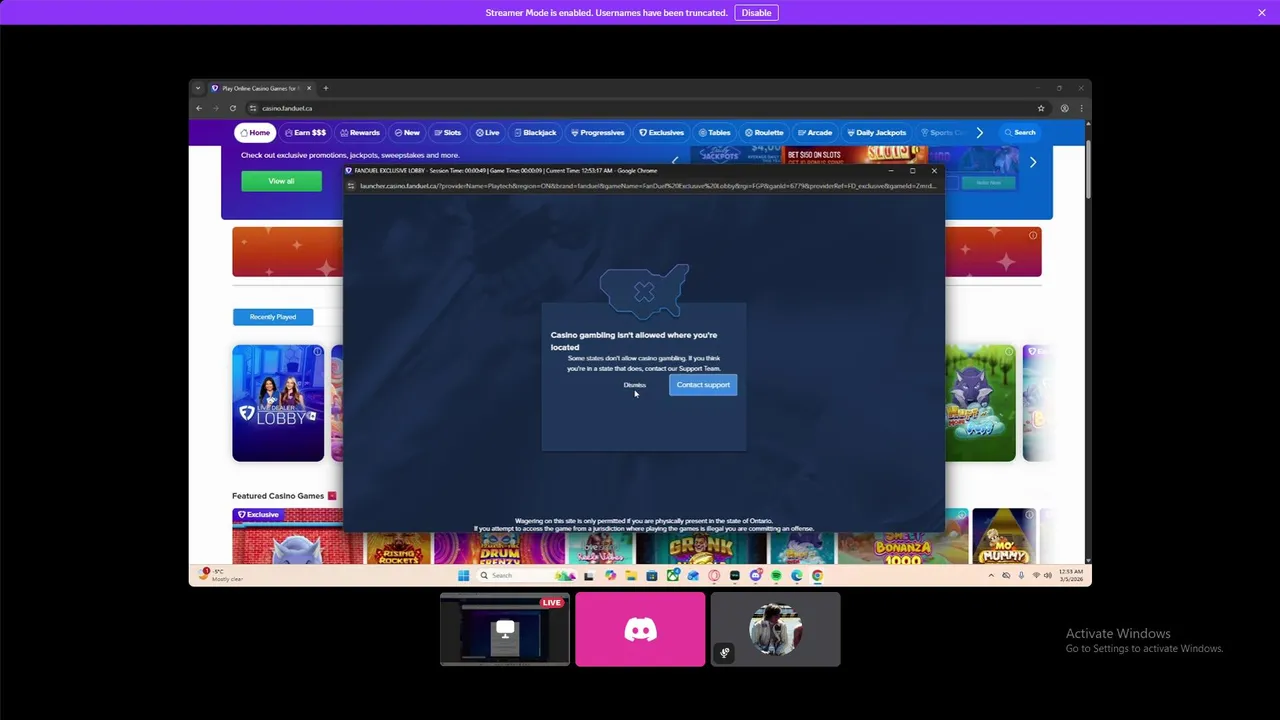
Task: Open the Roulette category
Action: pos(765,132)
